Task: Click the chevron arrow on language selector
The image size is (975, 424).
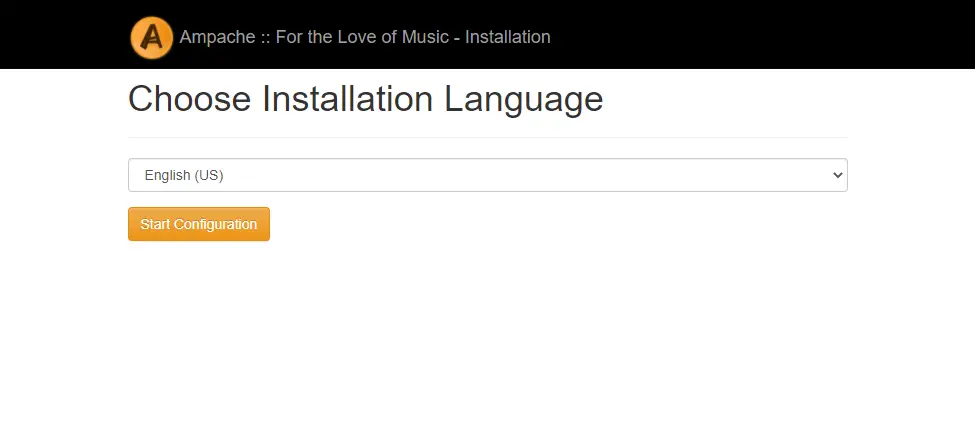Action: pyautogui.click(x=838, y=175)
